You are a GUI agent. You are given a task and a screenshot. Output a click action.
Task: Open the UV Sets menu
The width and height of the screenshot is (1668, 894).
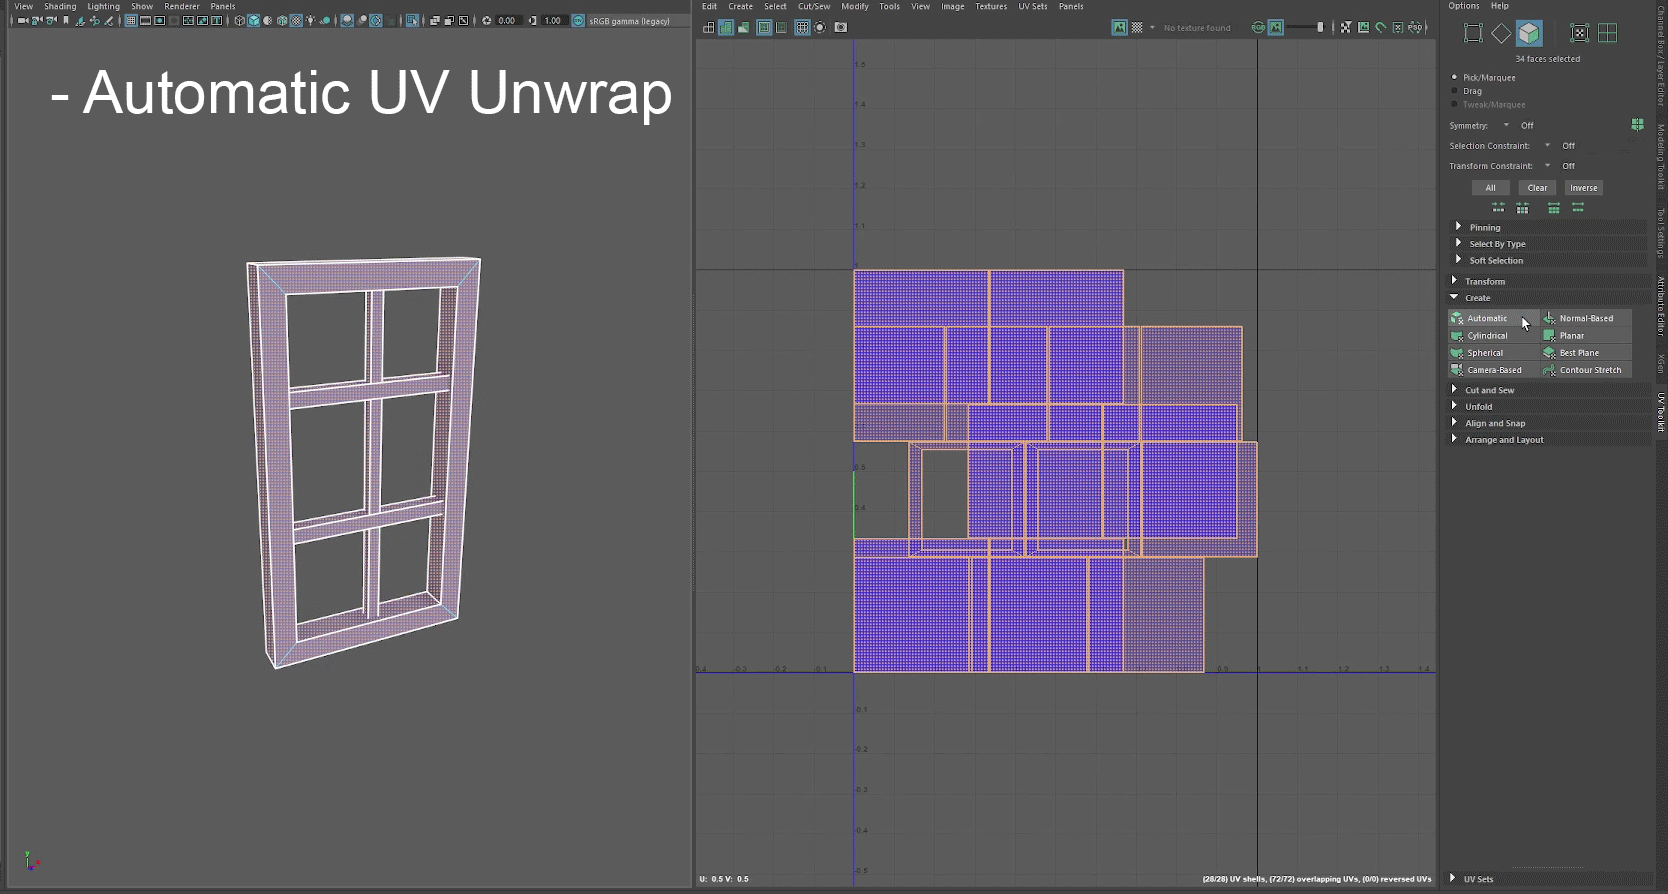1033,6
